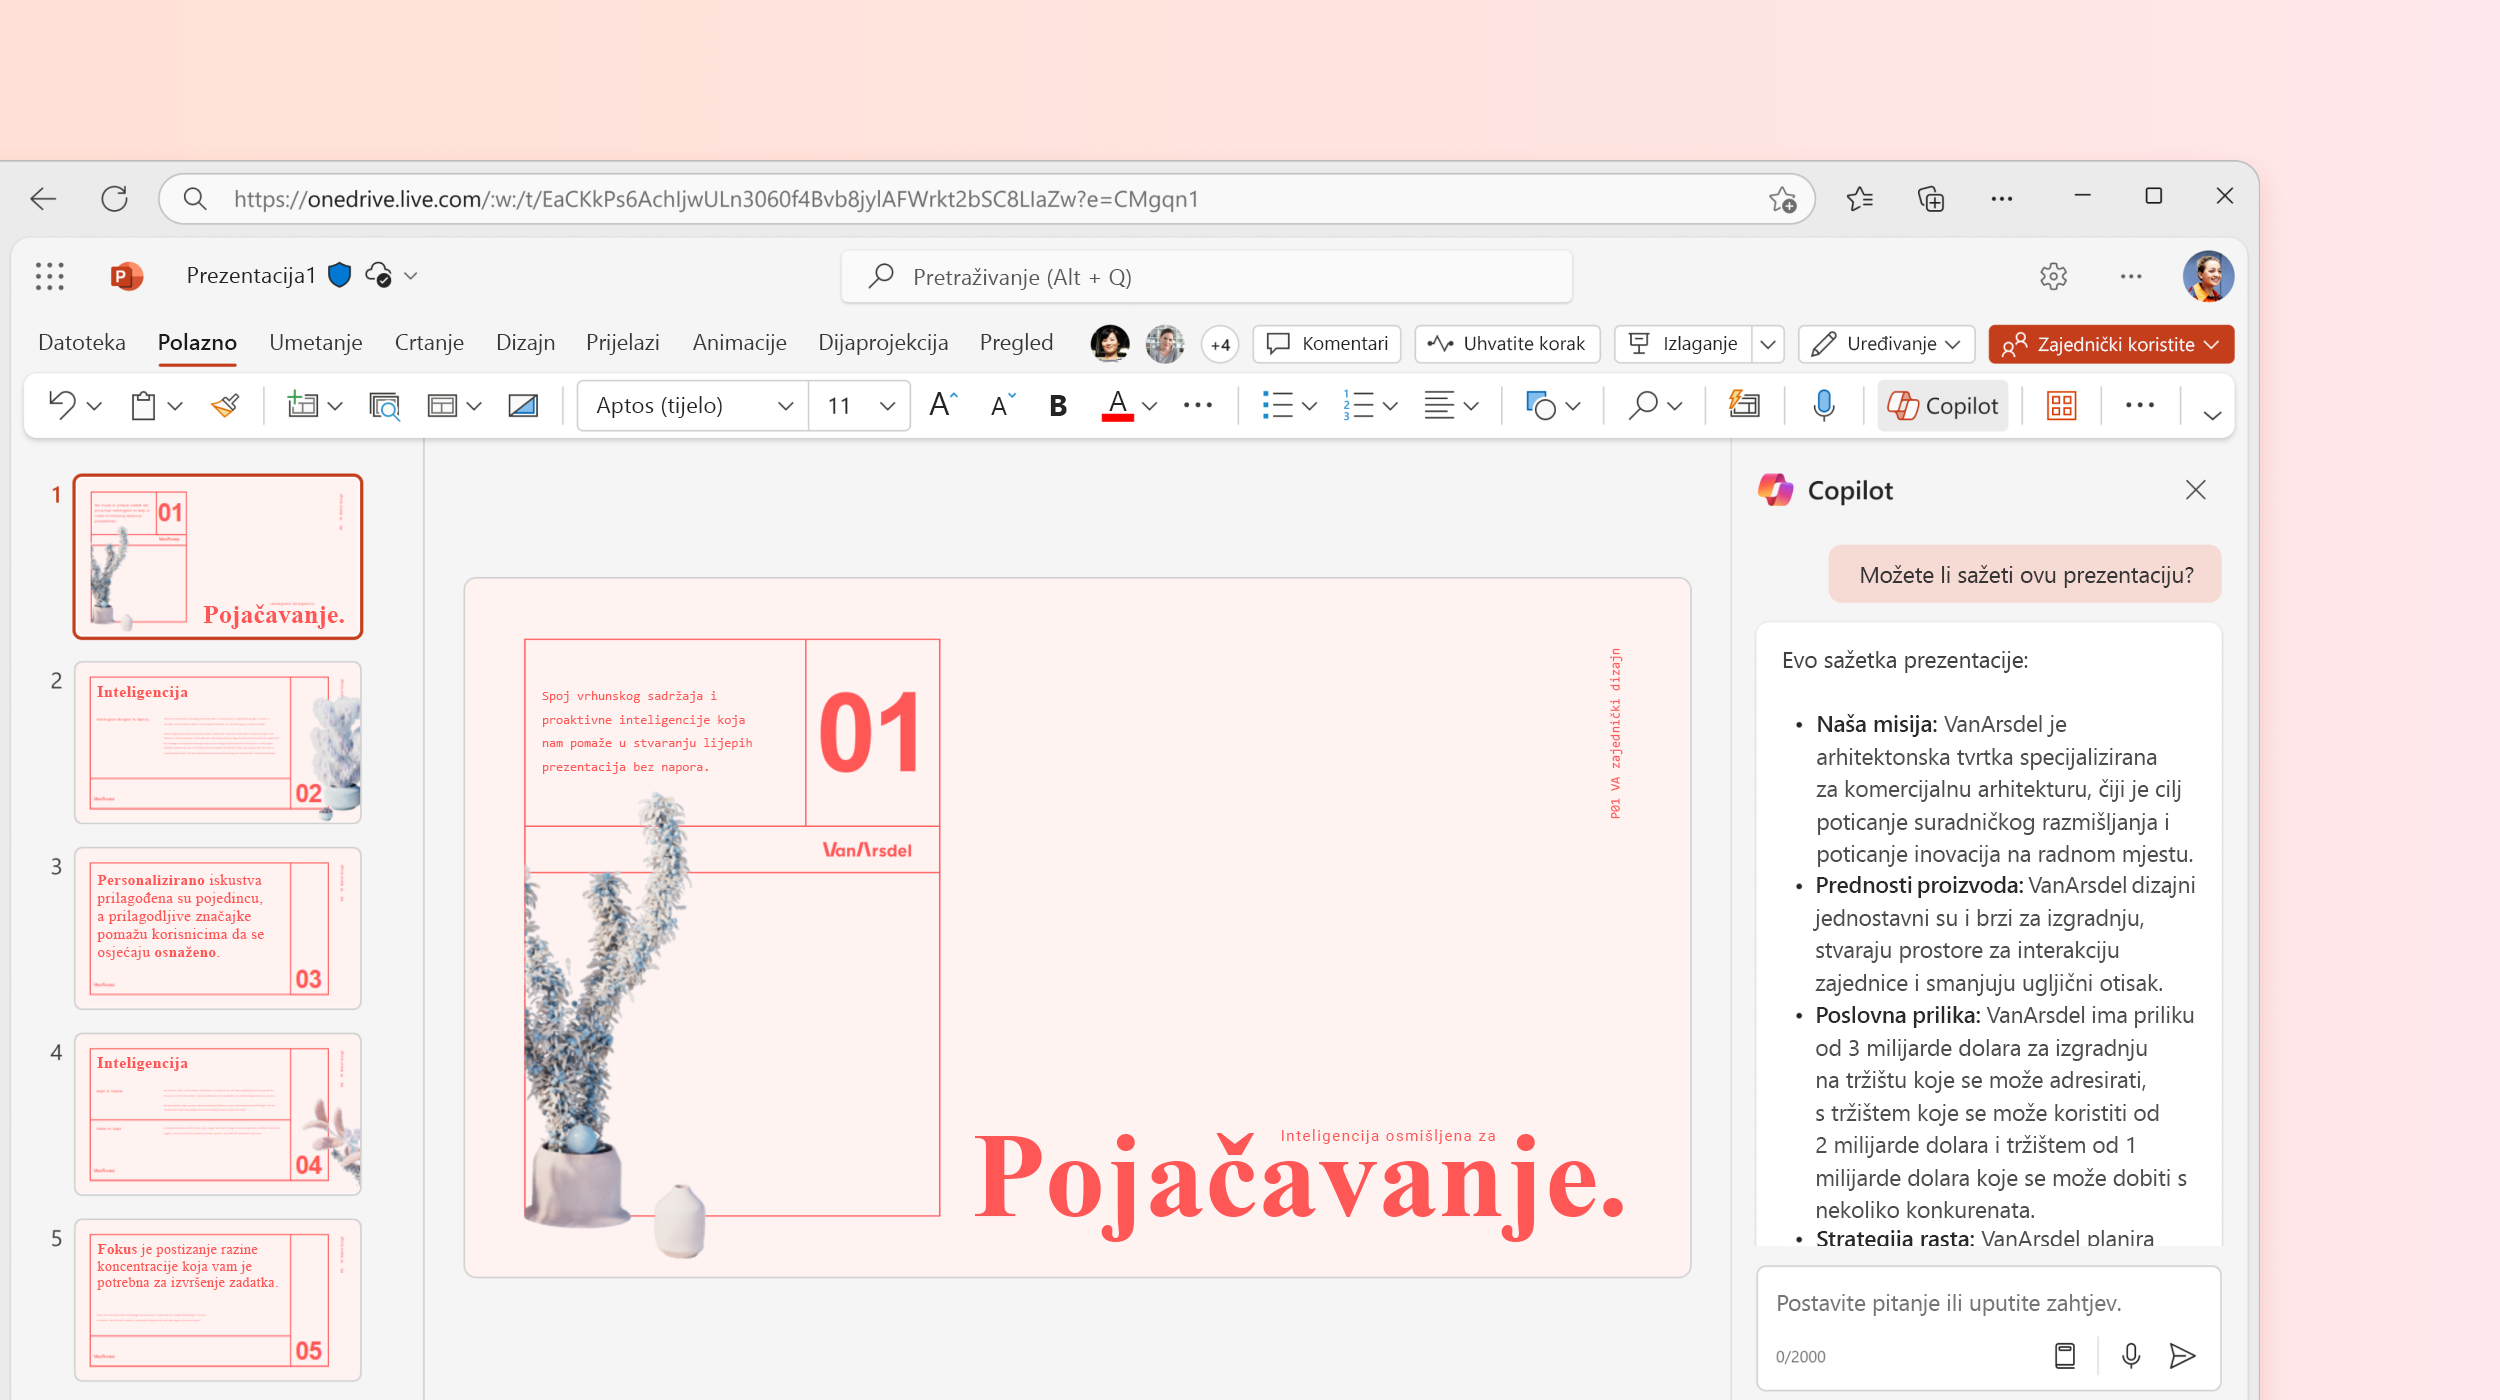
Task: Click the New Slide icon
Action: [302, 405]
